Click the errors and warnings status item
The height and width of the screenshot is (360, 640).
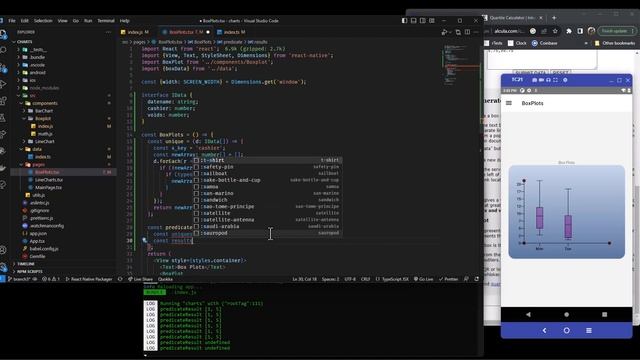tap(51, 279)
